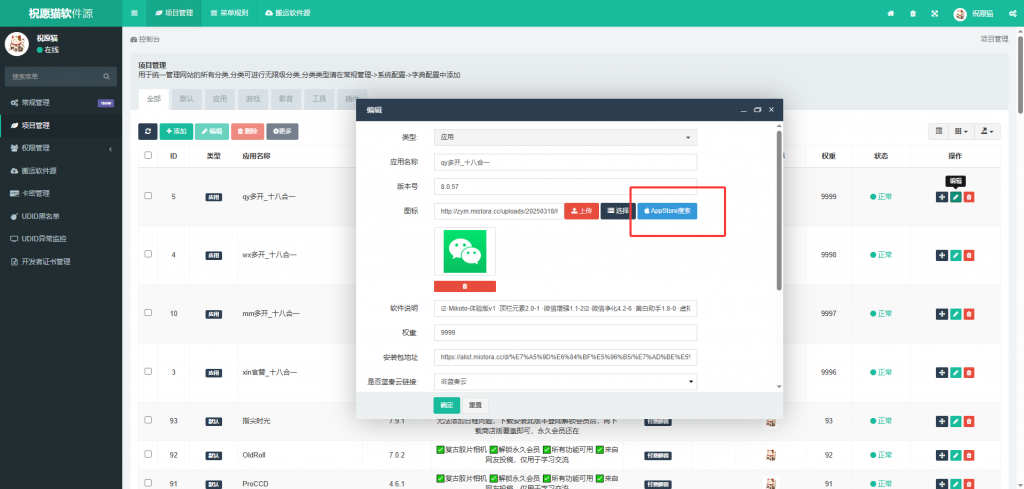Image resolution: width=1024 pixels, height=489 pixels.
Task: Remove the WeChat icon using red trash bar
Action: tap(464, 286)
